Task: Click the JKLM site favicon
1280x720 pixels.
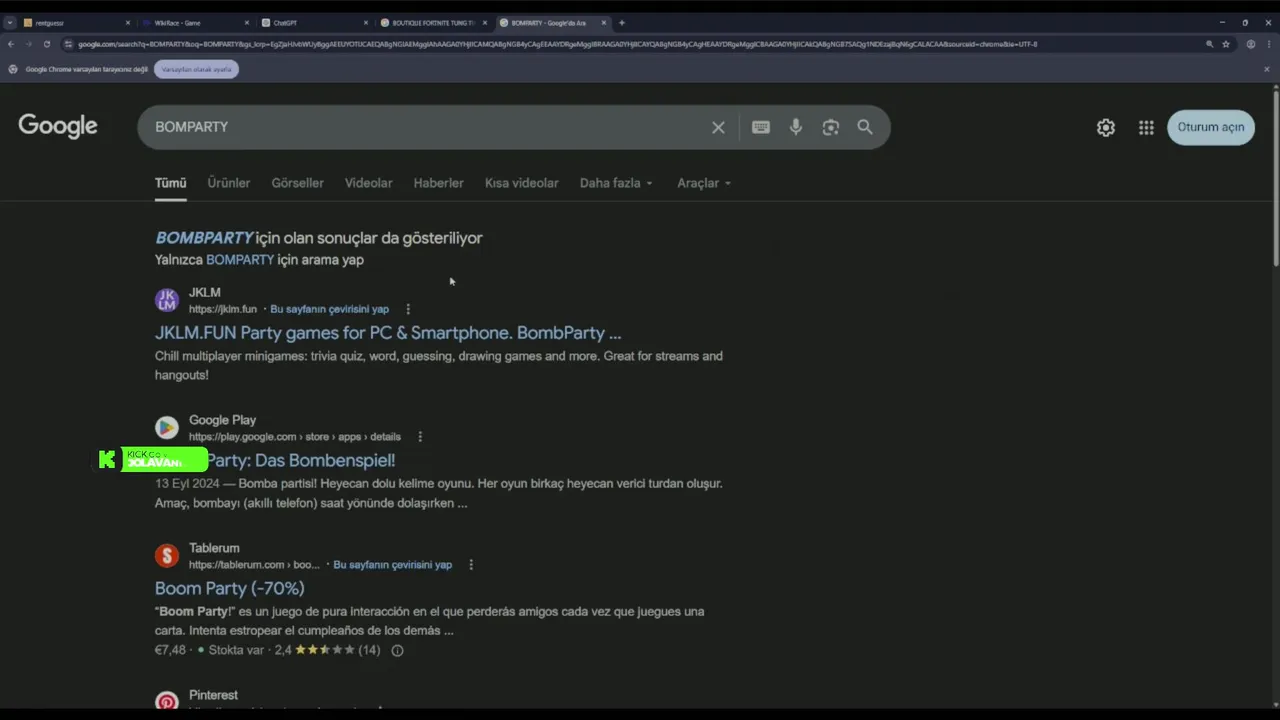Action: coord(167,300)
